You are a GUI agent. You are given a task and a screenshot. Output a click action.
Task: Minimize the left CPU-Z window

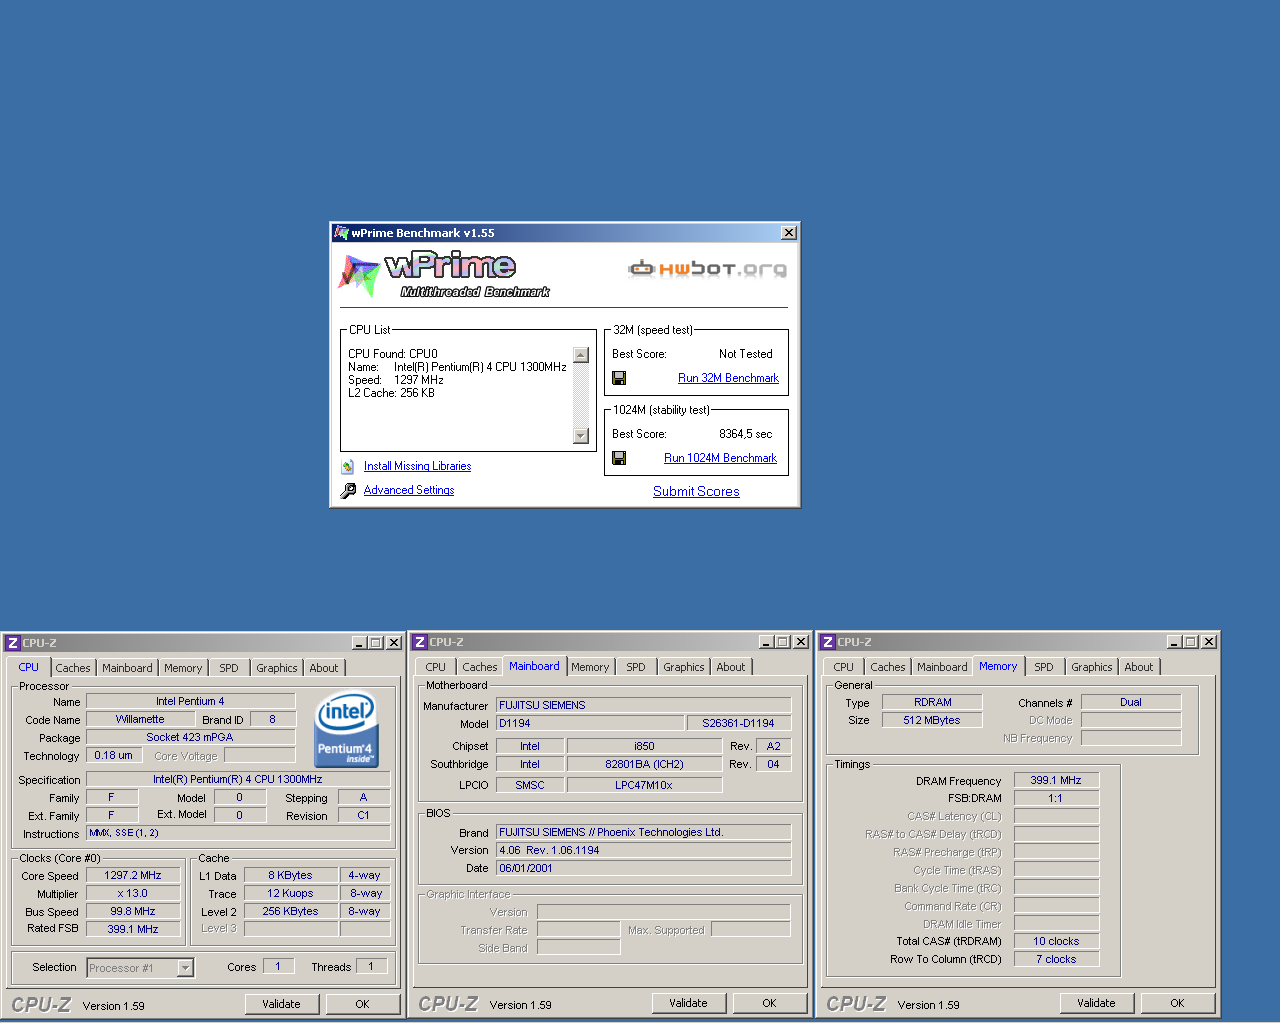pos(359,643)
